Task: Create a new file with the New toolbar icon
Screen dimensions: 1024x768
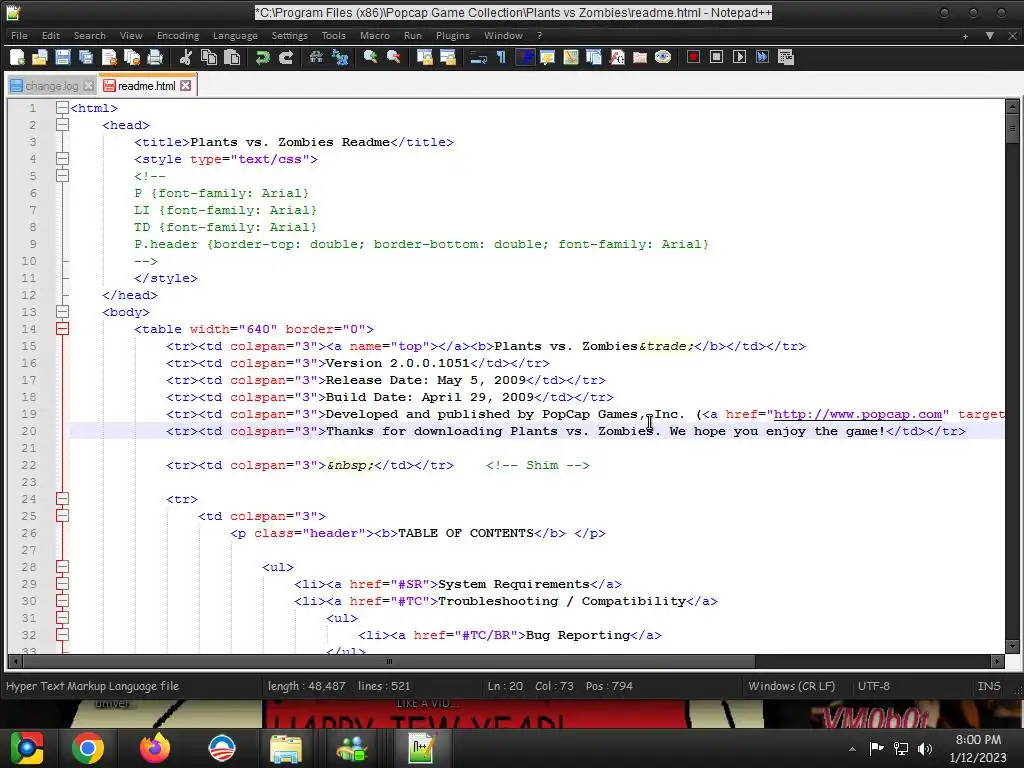Action: click(x=18, y=57)
